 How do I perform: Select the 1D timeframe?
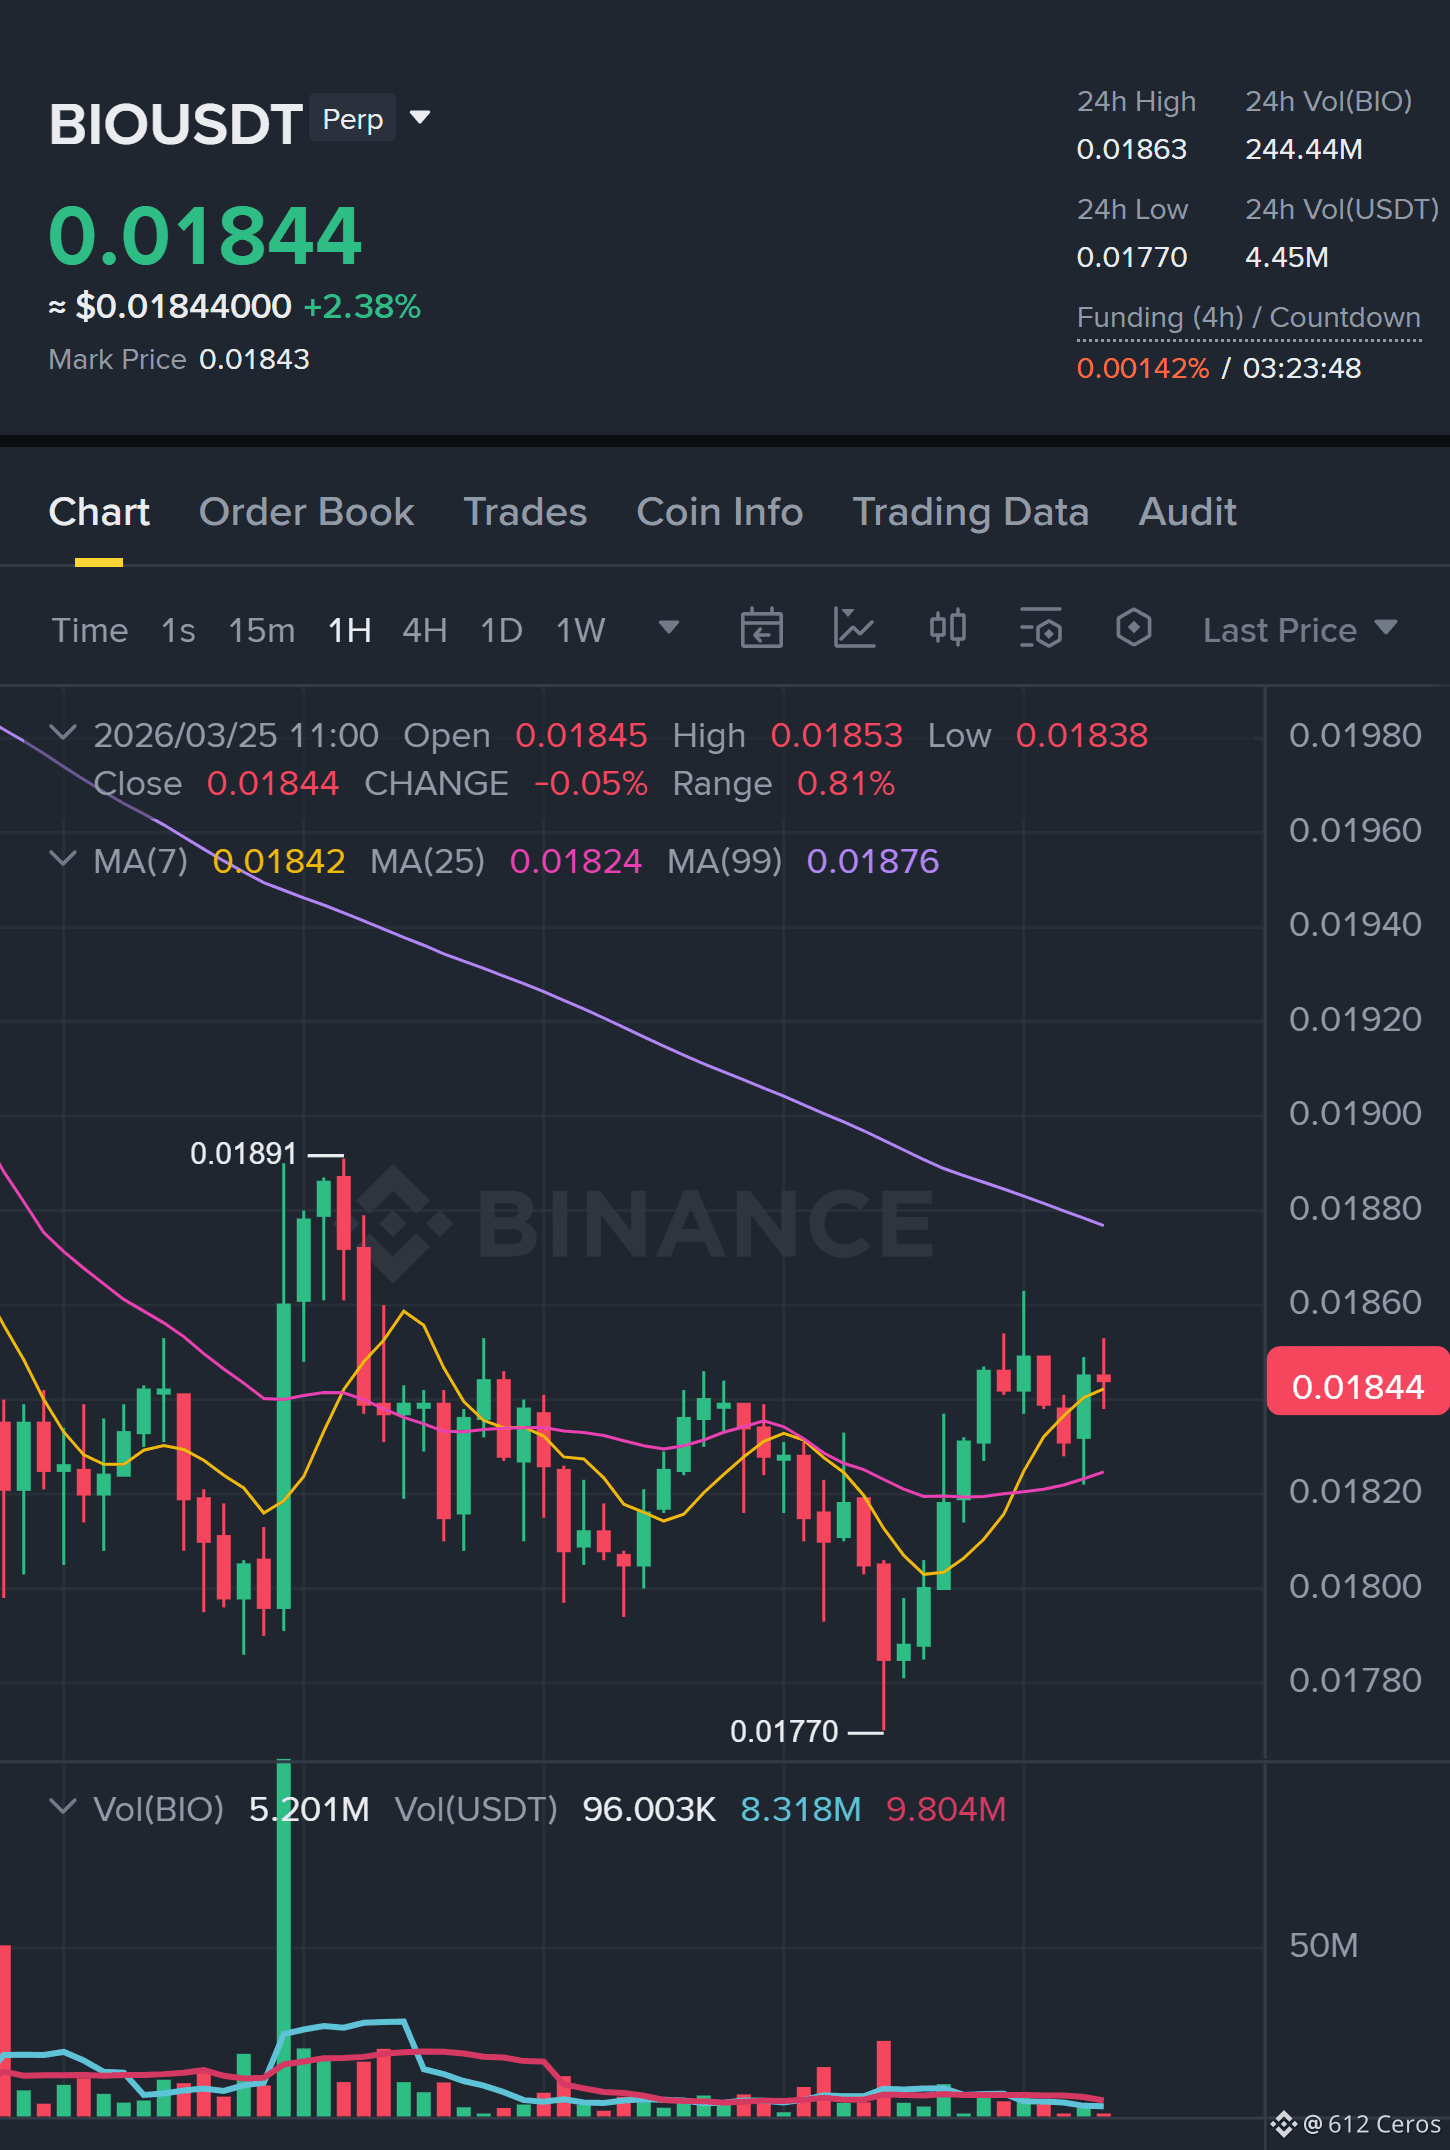[x=501, y=630]
